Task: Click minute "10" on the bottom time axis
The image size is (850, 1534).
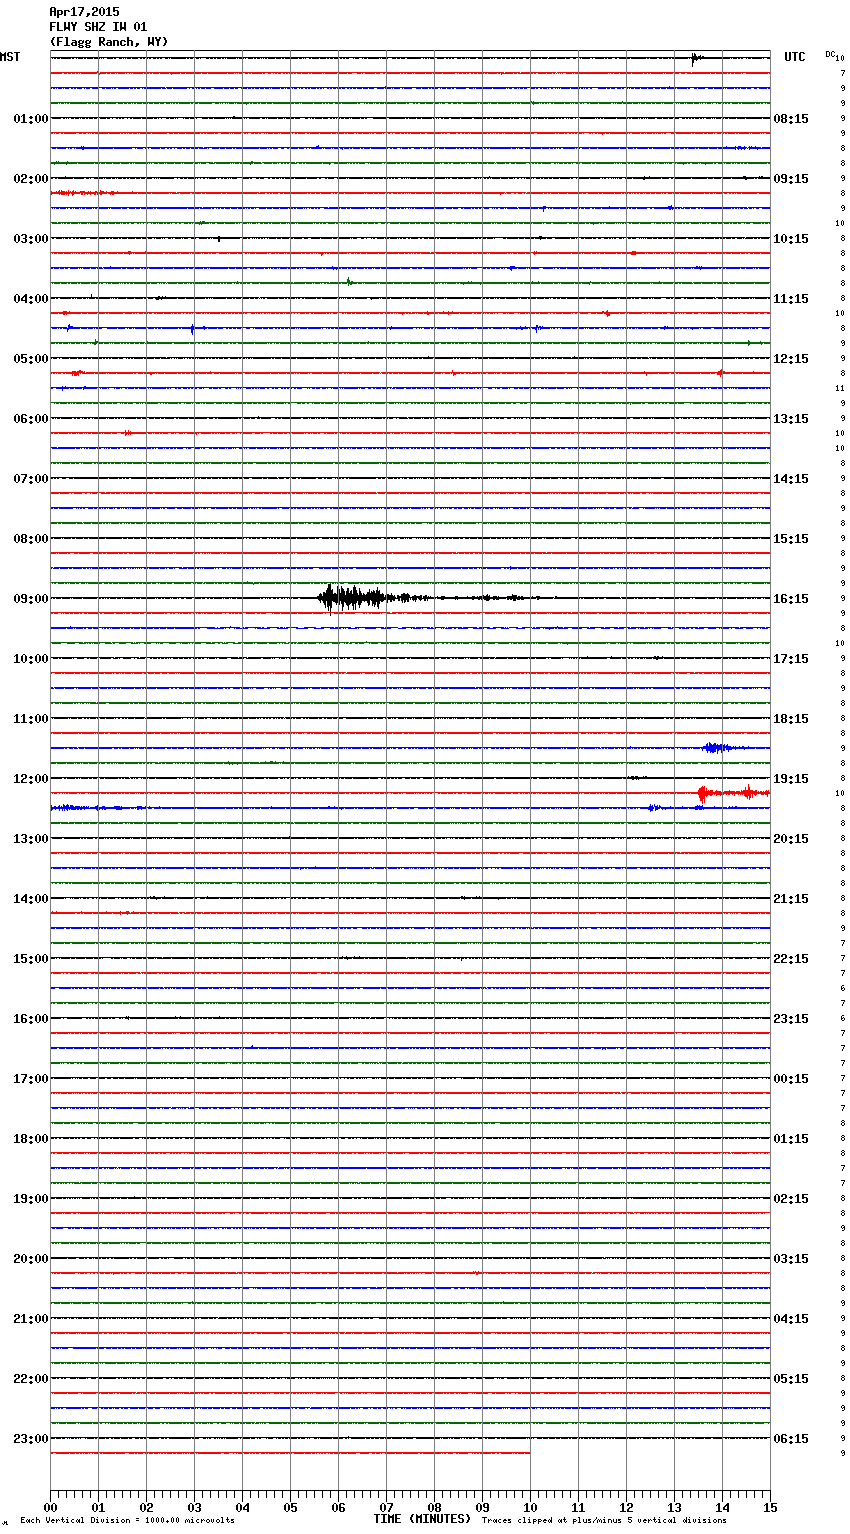Action: click(x=530, y=1507)
